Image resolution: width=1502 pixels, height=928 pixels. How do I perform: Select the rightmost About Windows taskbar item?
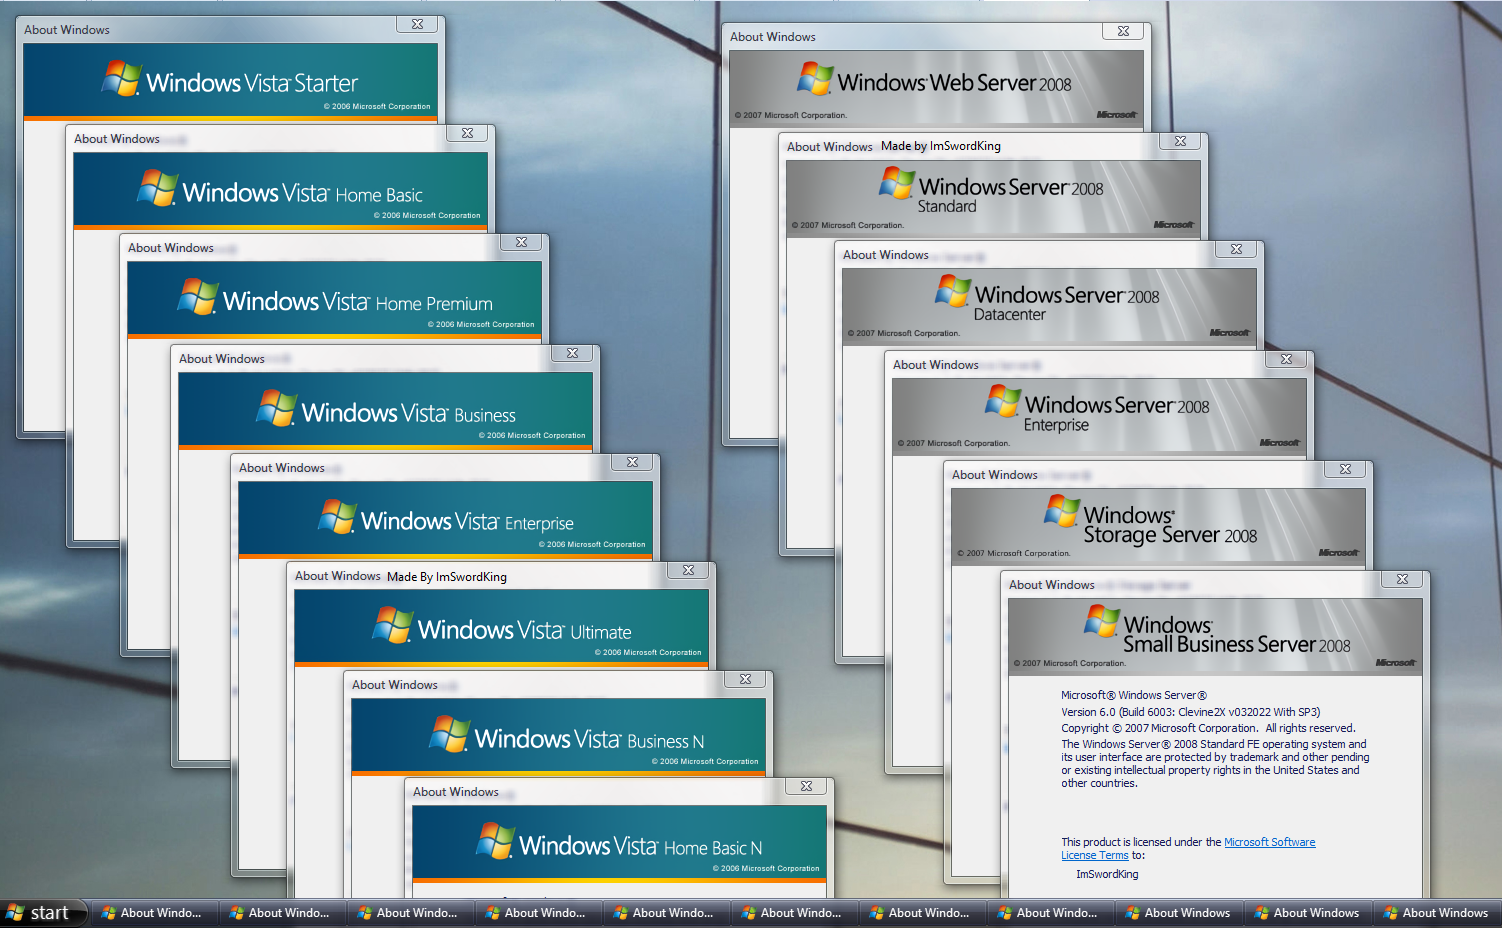(1436, 912)
